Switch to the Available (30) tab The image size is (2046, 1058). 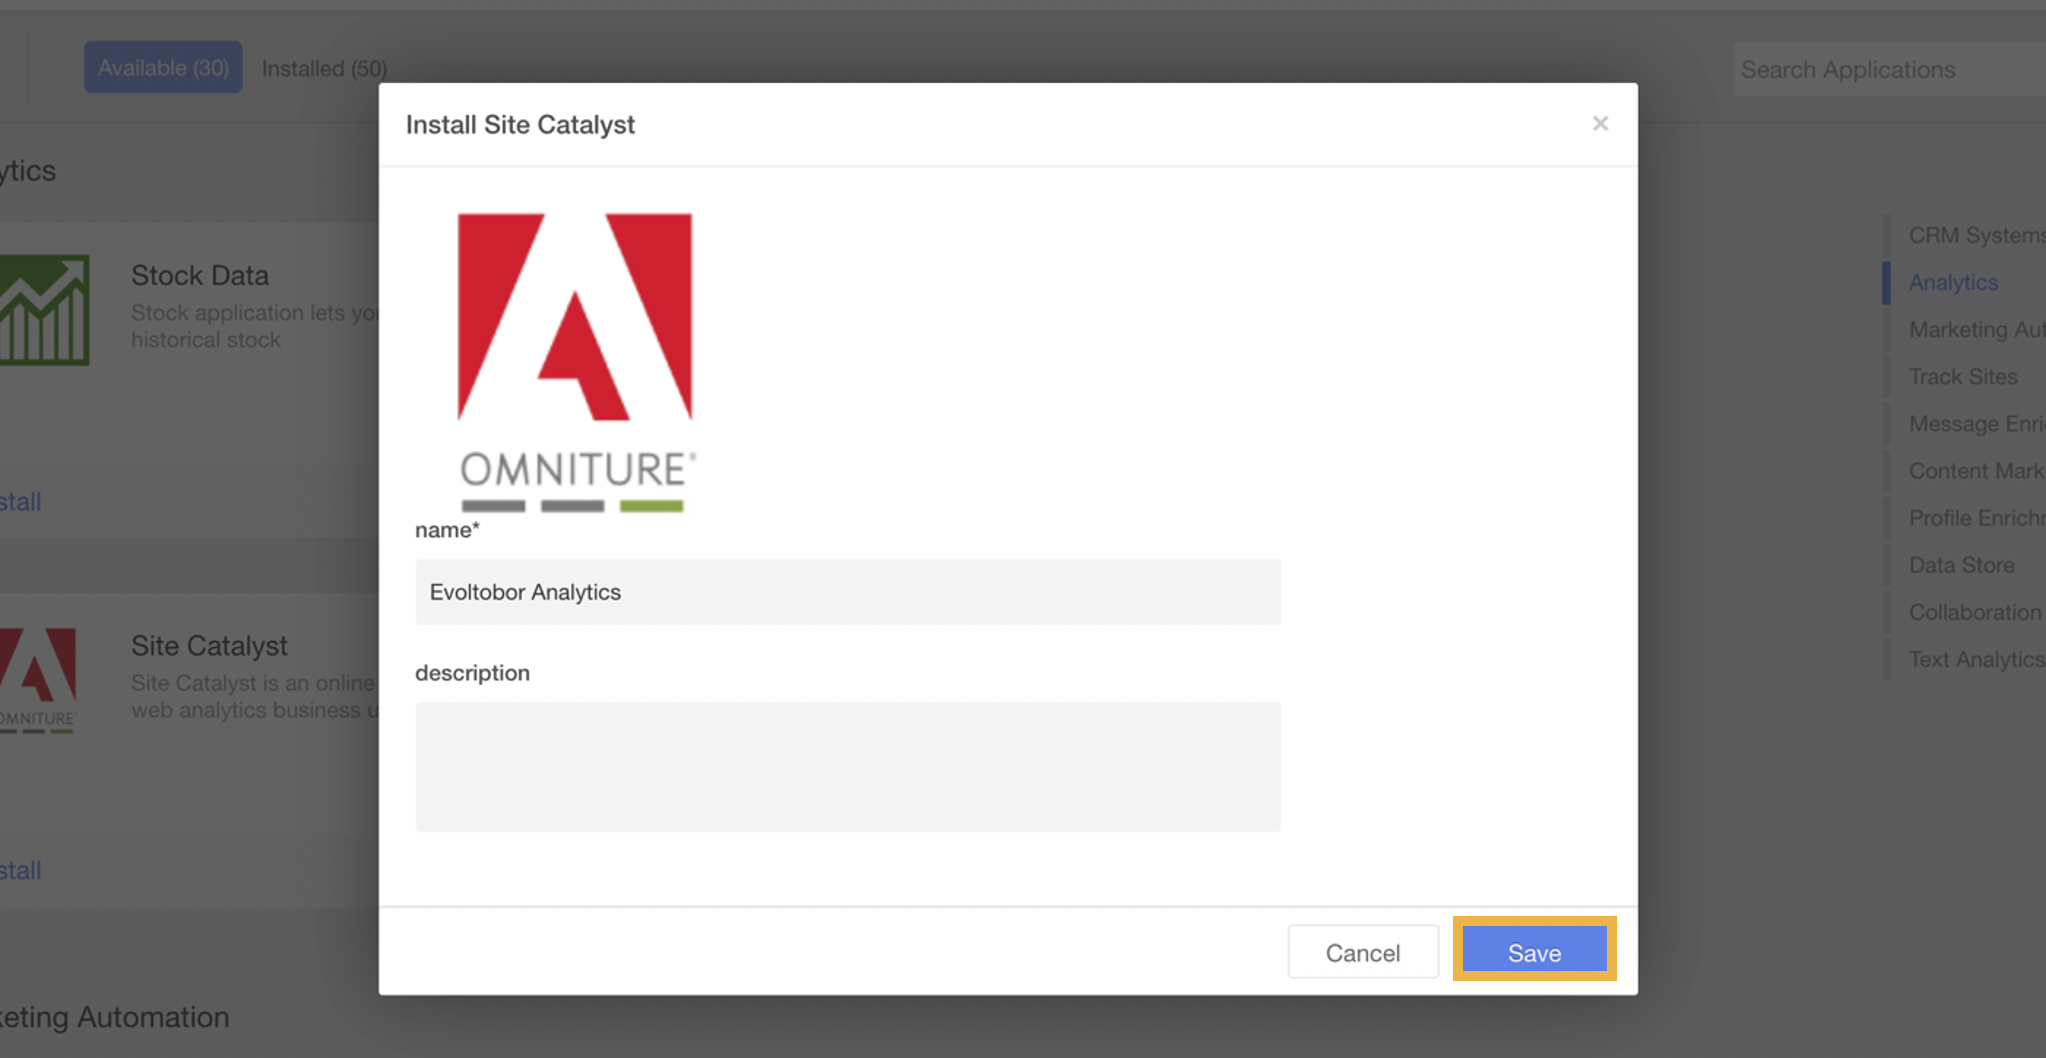[x=163, y=68]
